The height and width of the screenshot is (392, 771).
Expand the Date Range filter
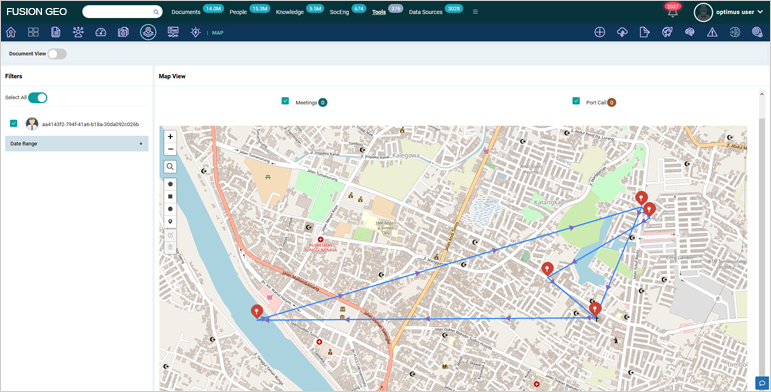(x=77, y=144)
